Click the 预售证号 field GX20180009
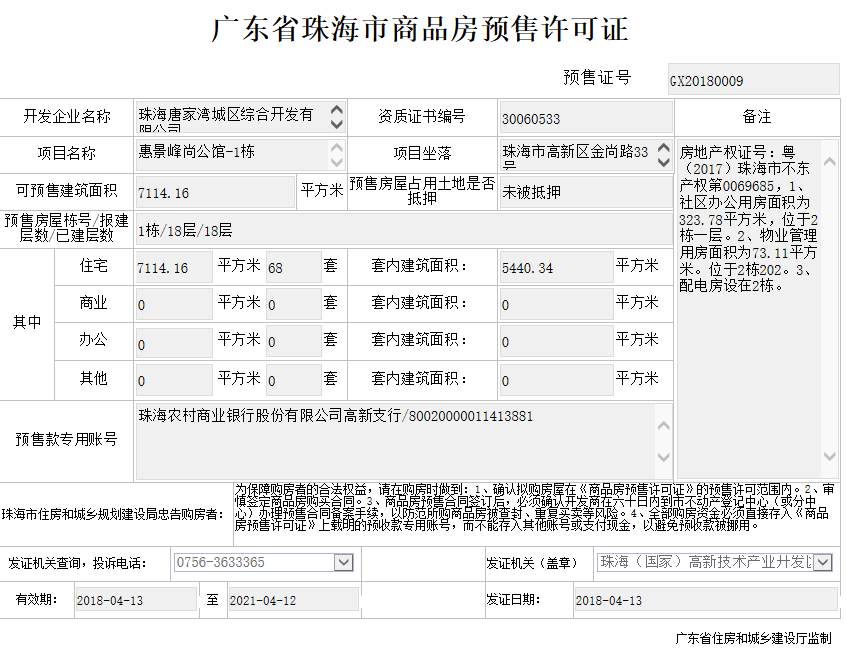This screenshot has height=656, width=846. pos(753,80)
